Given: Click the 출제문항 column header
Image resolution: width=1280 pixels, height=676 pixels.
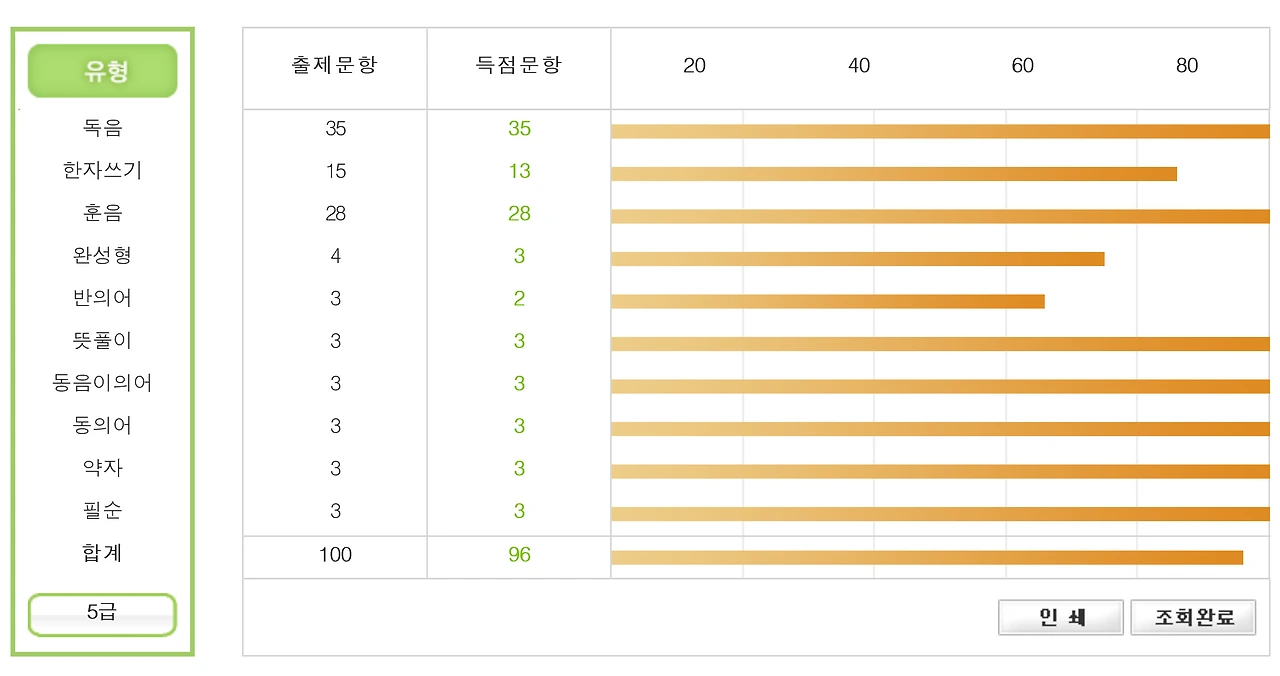Looking at the screenshot, I should 334,66.
